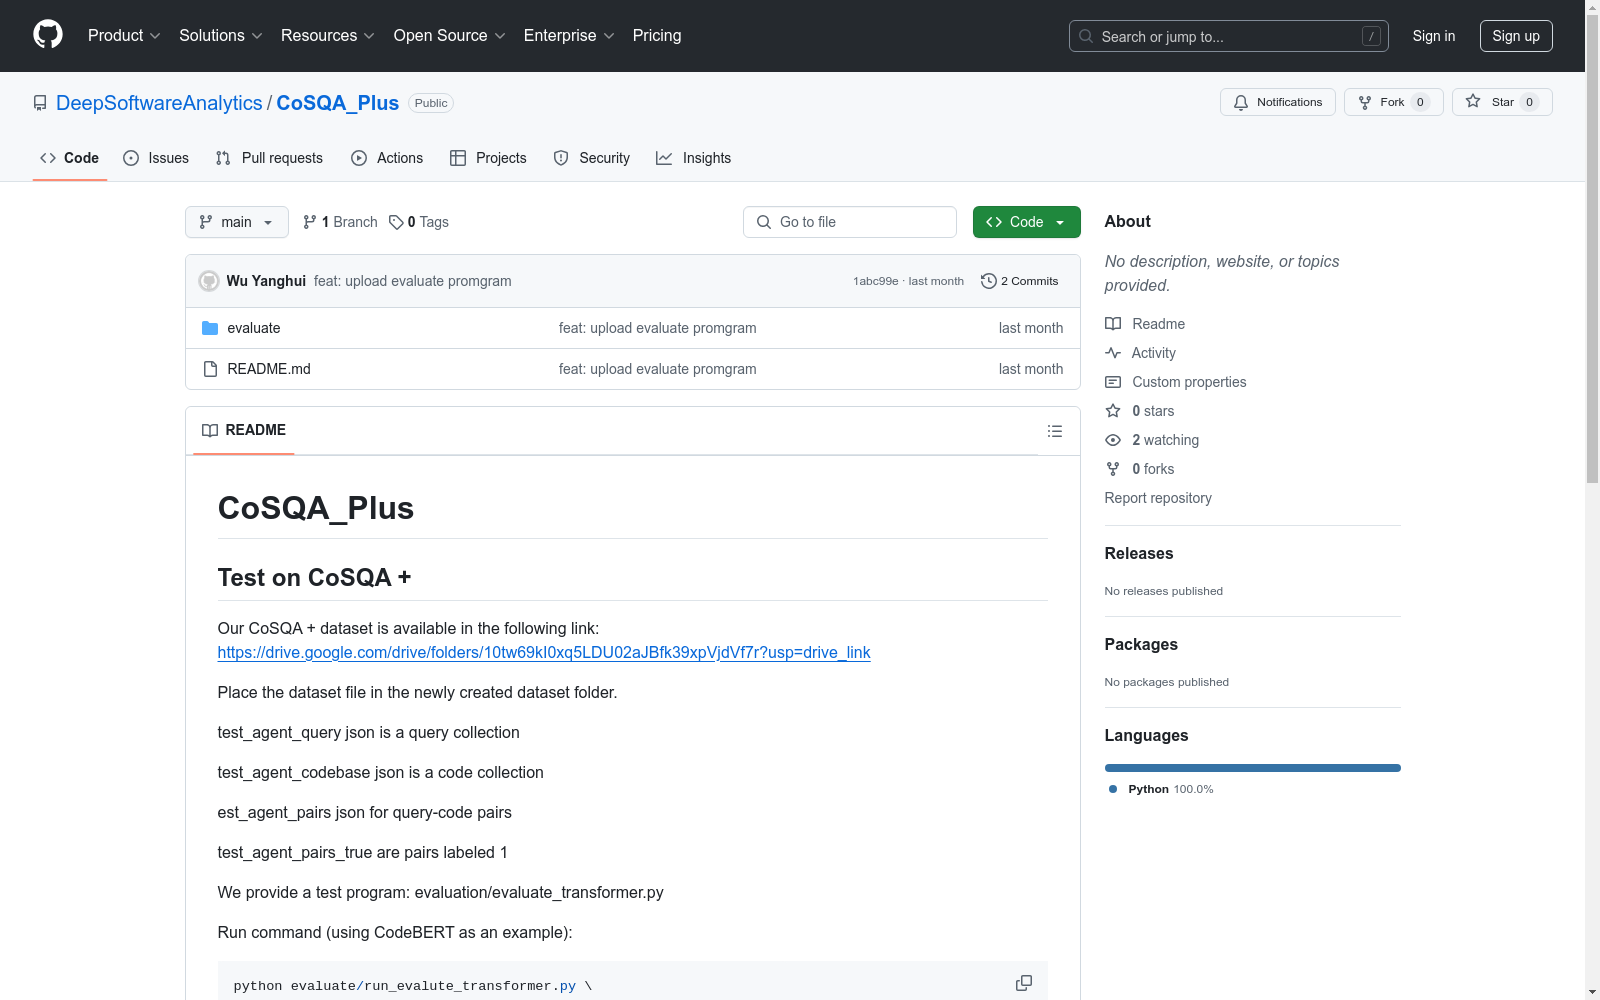Expand the Enterprise menu
The height and width of the screenshot is (1000, 1600).
[x=569, y=35]
